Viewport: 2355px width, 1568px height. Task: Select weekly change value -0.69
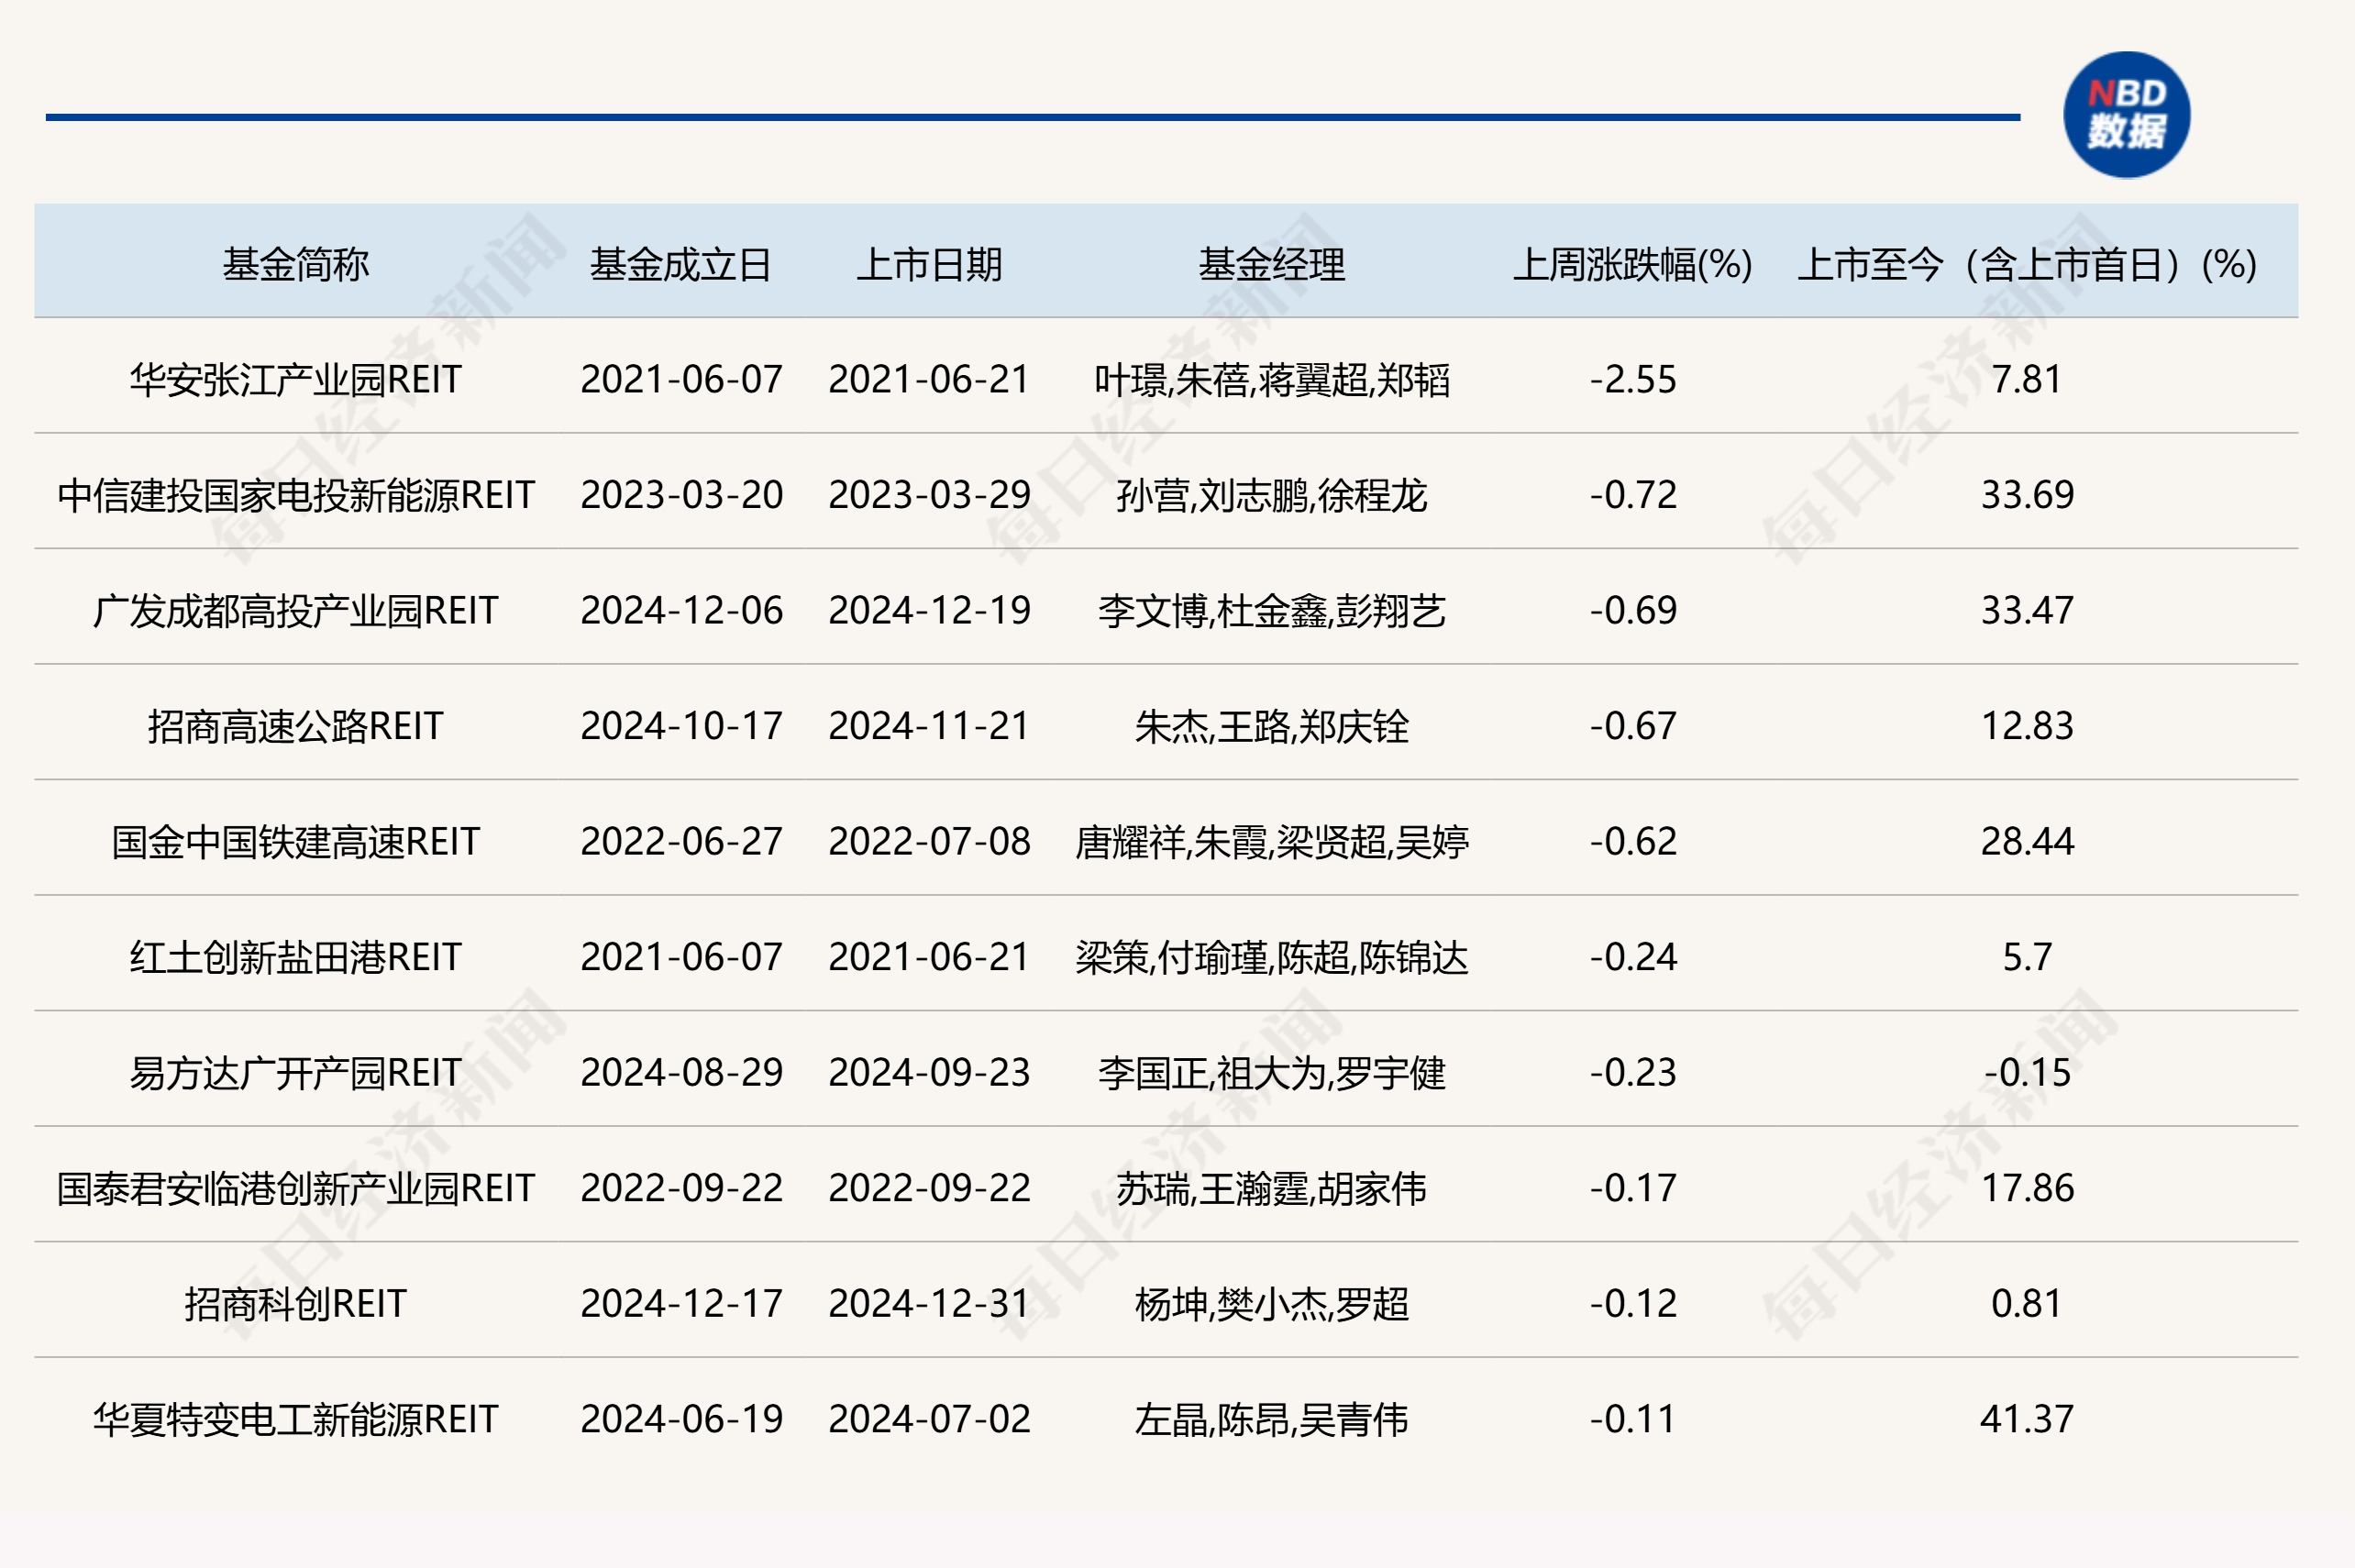click(x=1633, y=611)
